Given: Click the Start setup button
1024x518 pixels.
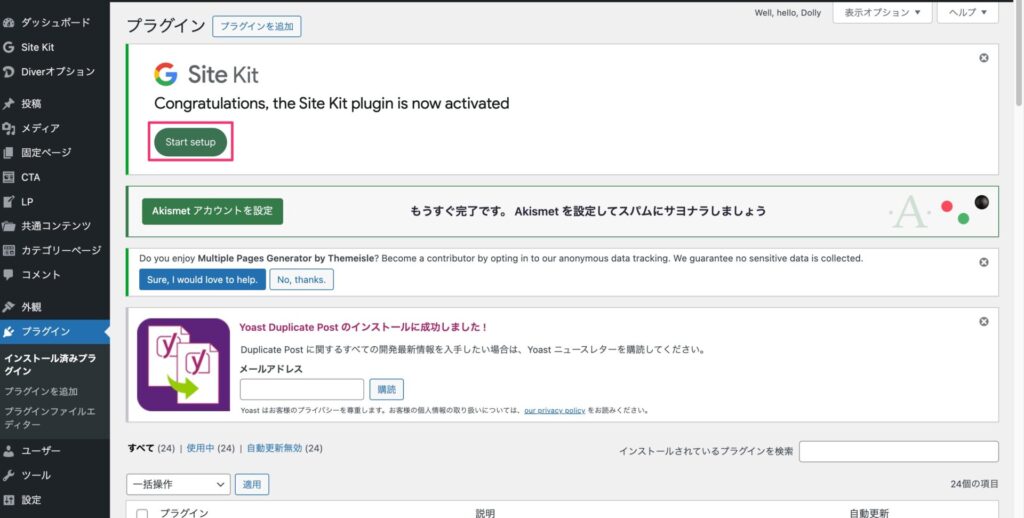Looking at the screenshot, I should pos(191,143).
